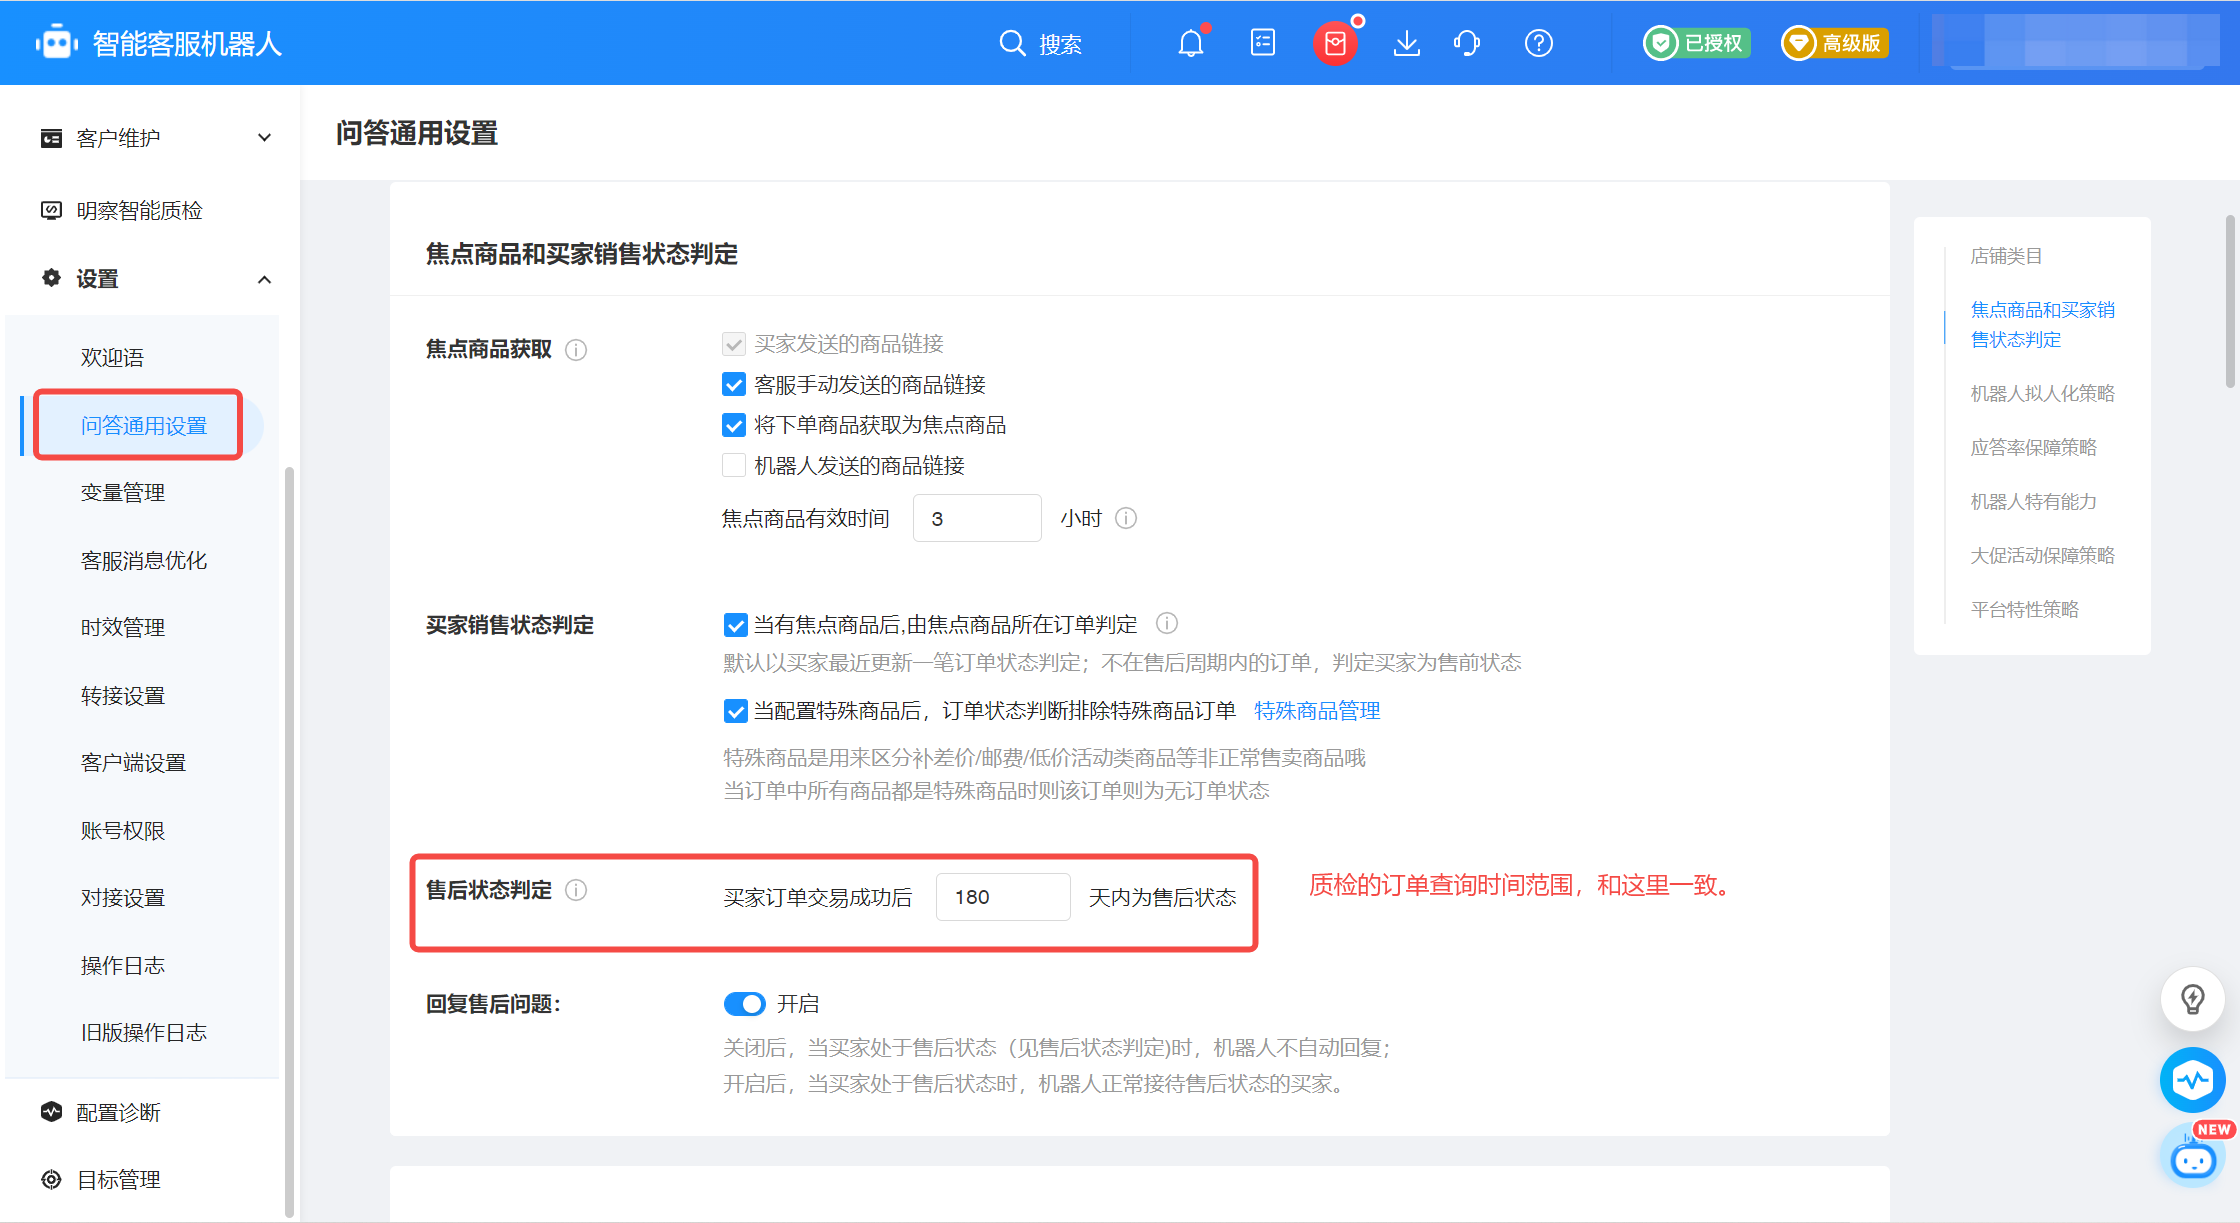2240x1223 pixels.
Task: Turn off the 回复售后问题 switch
Action: (745, 1003)
